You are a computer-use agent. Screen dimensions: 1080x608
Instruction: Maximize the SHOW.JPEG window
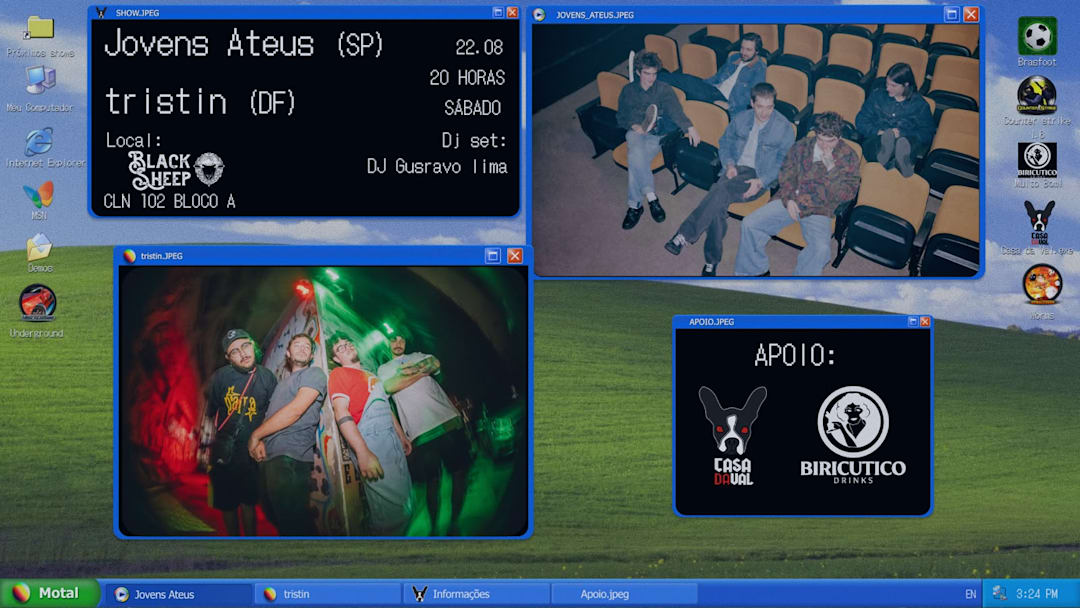pos(498,12)
